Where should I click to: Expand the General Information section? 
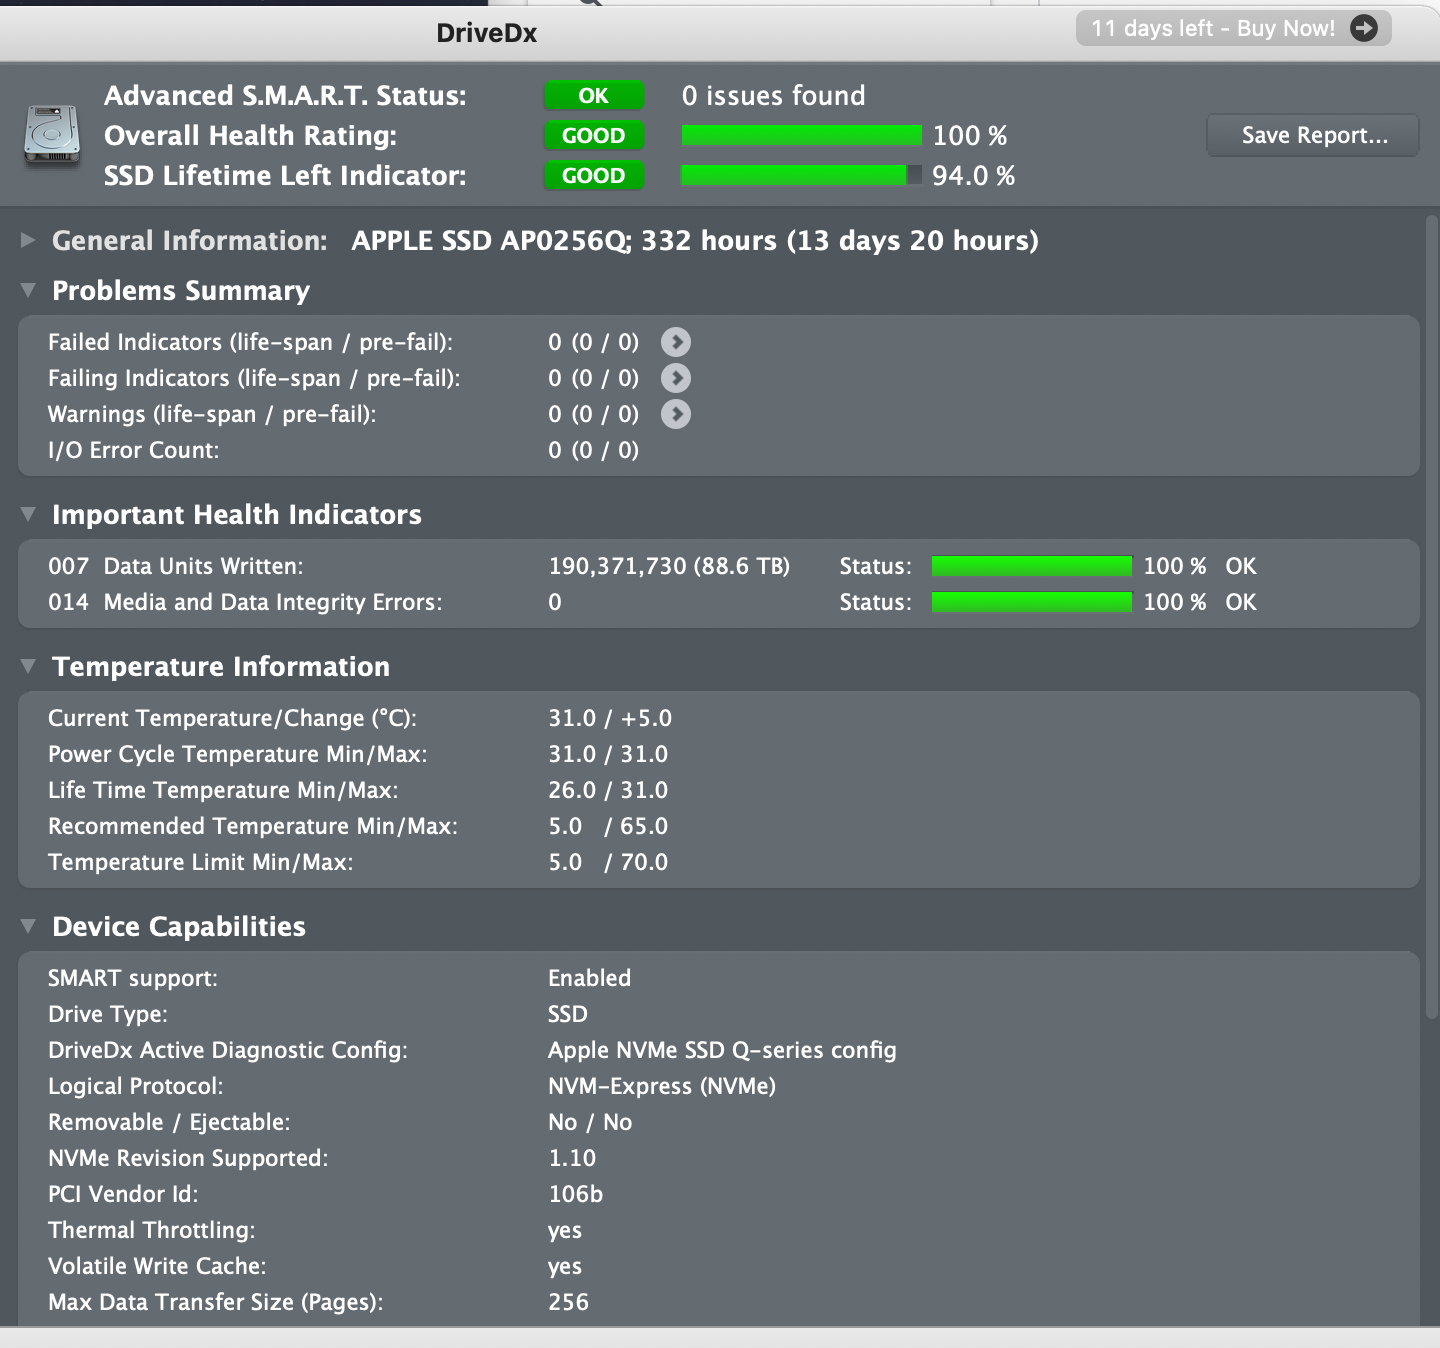(28, 240)
